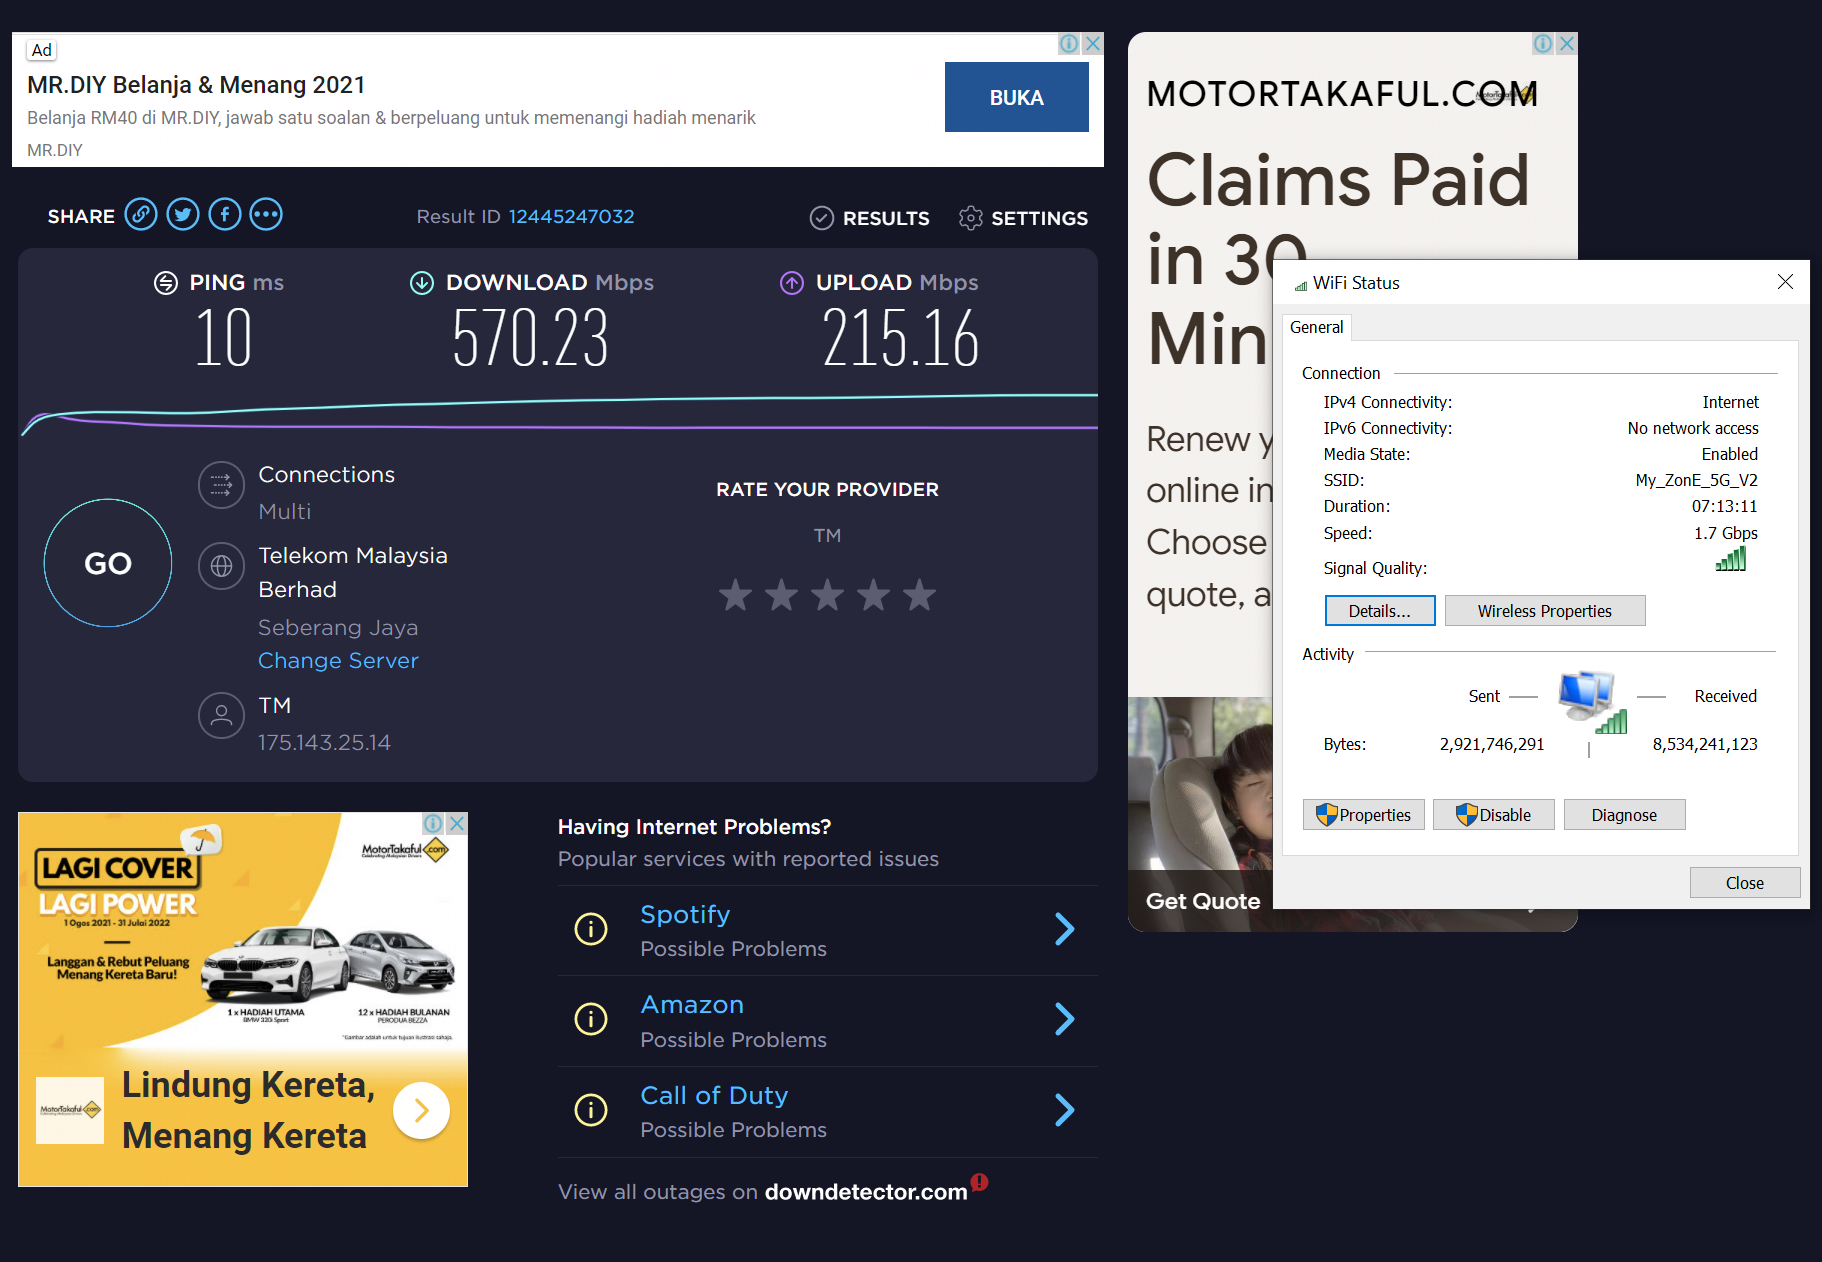Open ad info on MotorTakaful sidebar ad
The image size is (1822, 1262).
click(x=1543, y=44)
